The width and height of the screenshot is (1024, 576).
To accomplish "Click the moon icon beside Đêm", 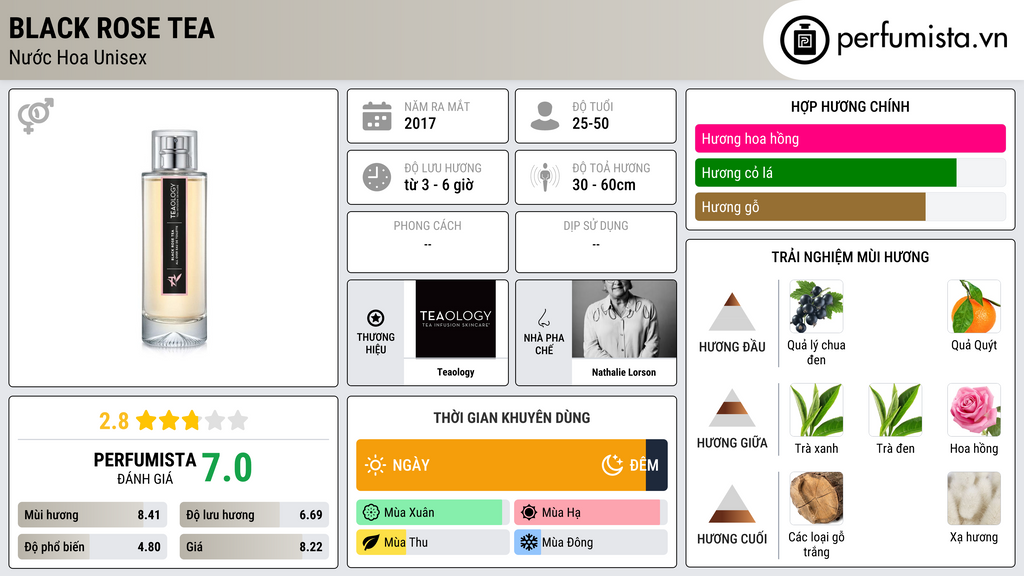I will (x=612, y=465).
